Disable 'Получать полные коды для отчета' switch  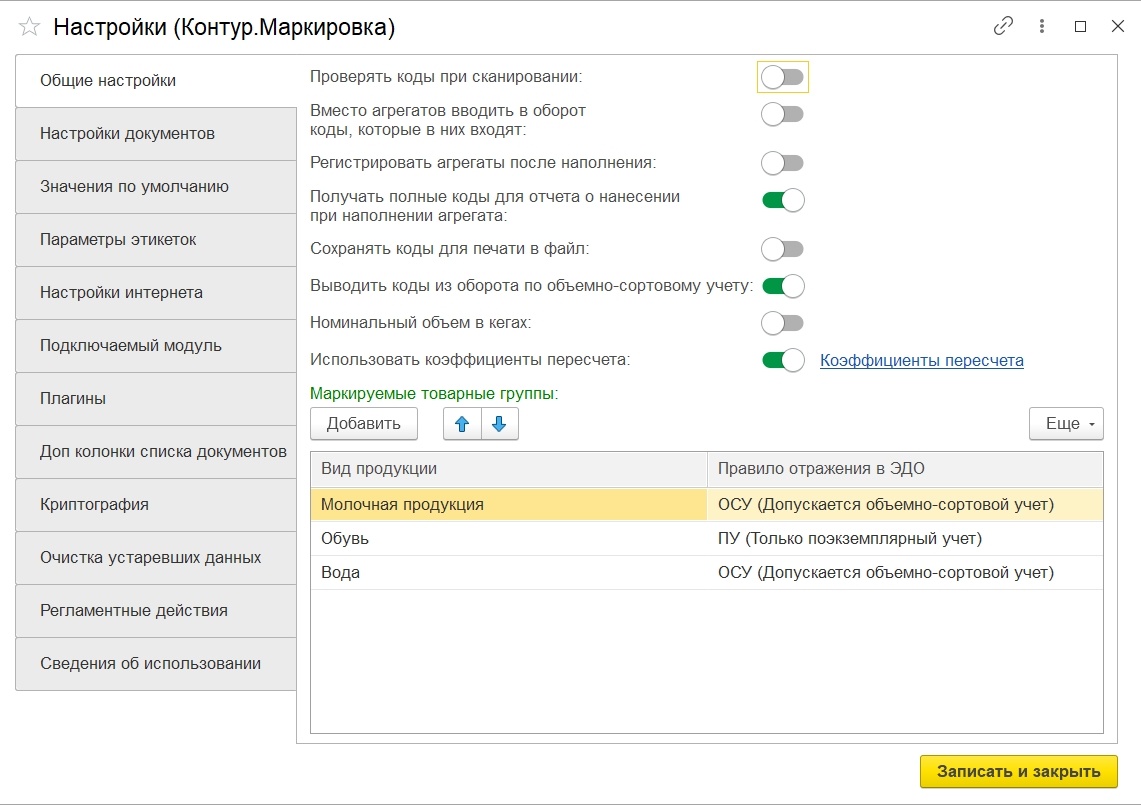(x=783, y=200)
